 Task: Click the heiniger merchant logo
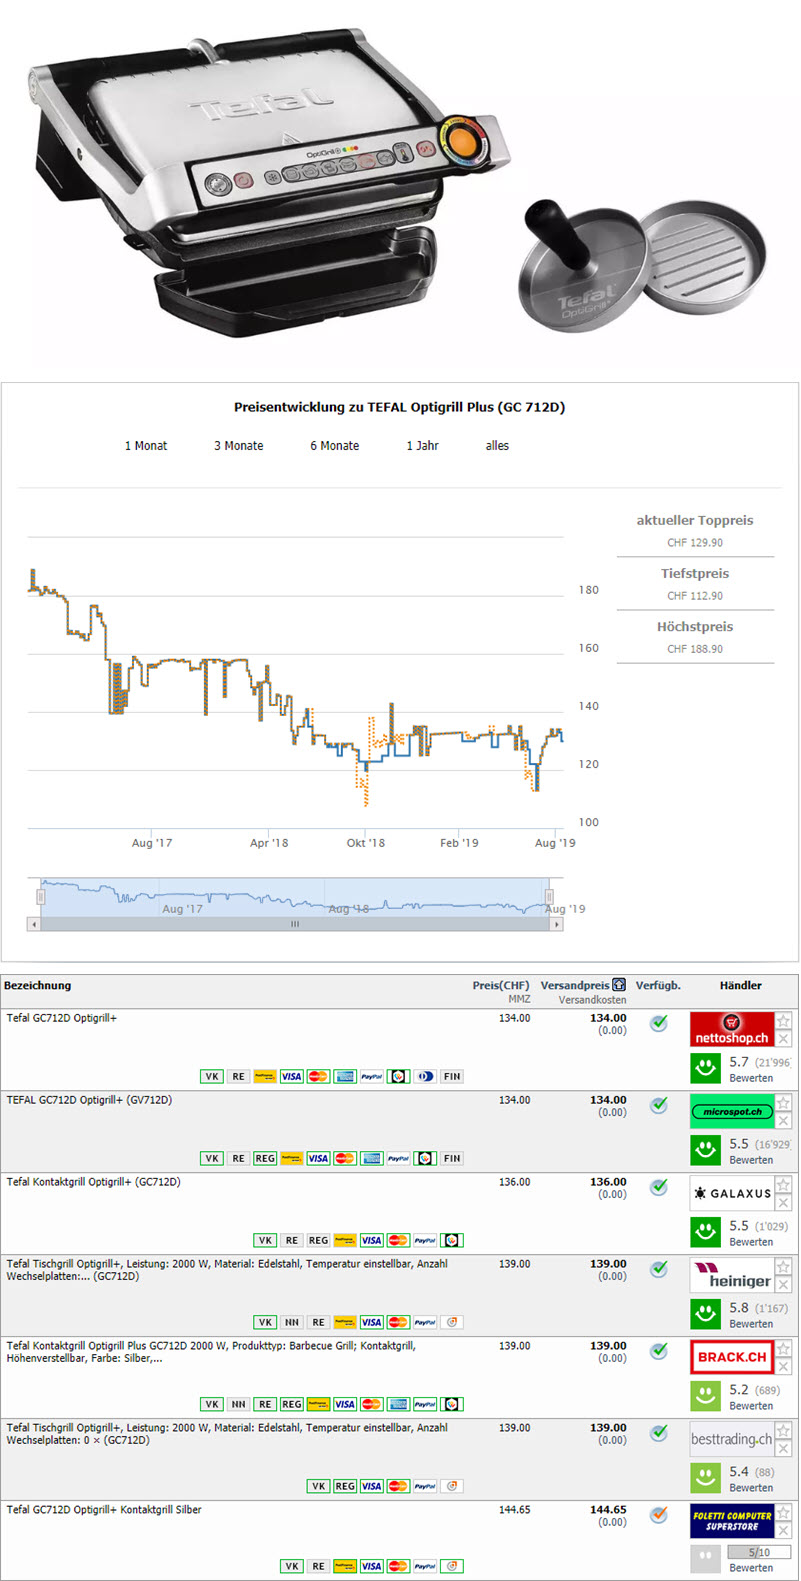click(731, 1276)
